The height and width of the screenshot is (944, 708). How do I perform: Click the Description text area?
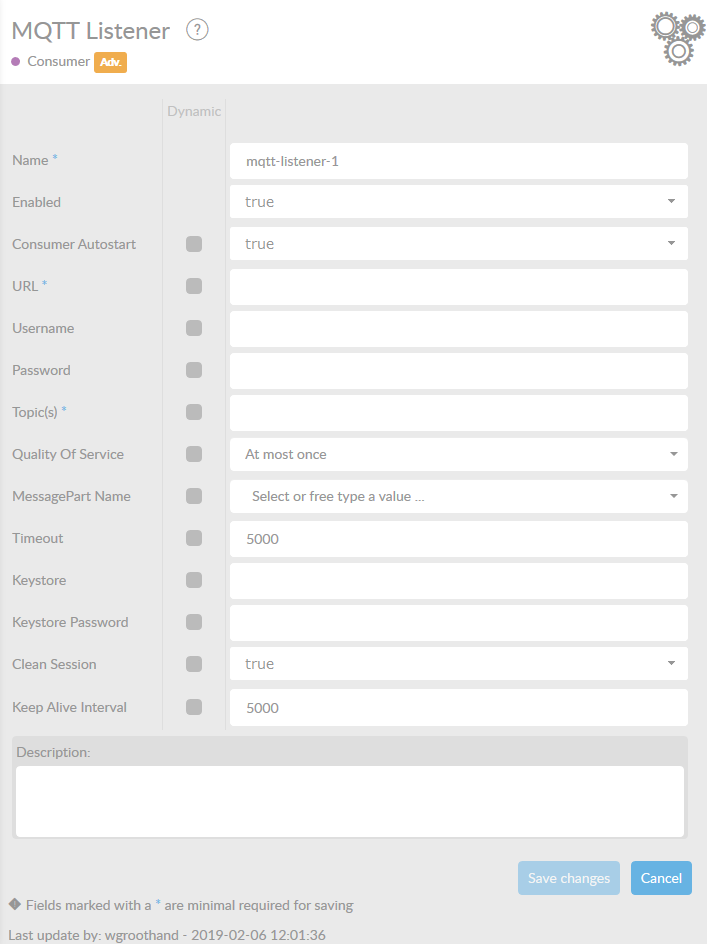click(x=349, y=801)
